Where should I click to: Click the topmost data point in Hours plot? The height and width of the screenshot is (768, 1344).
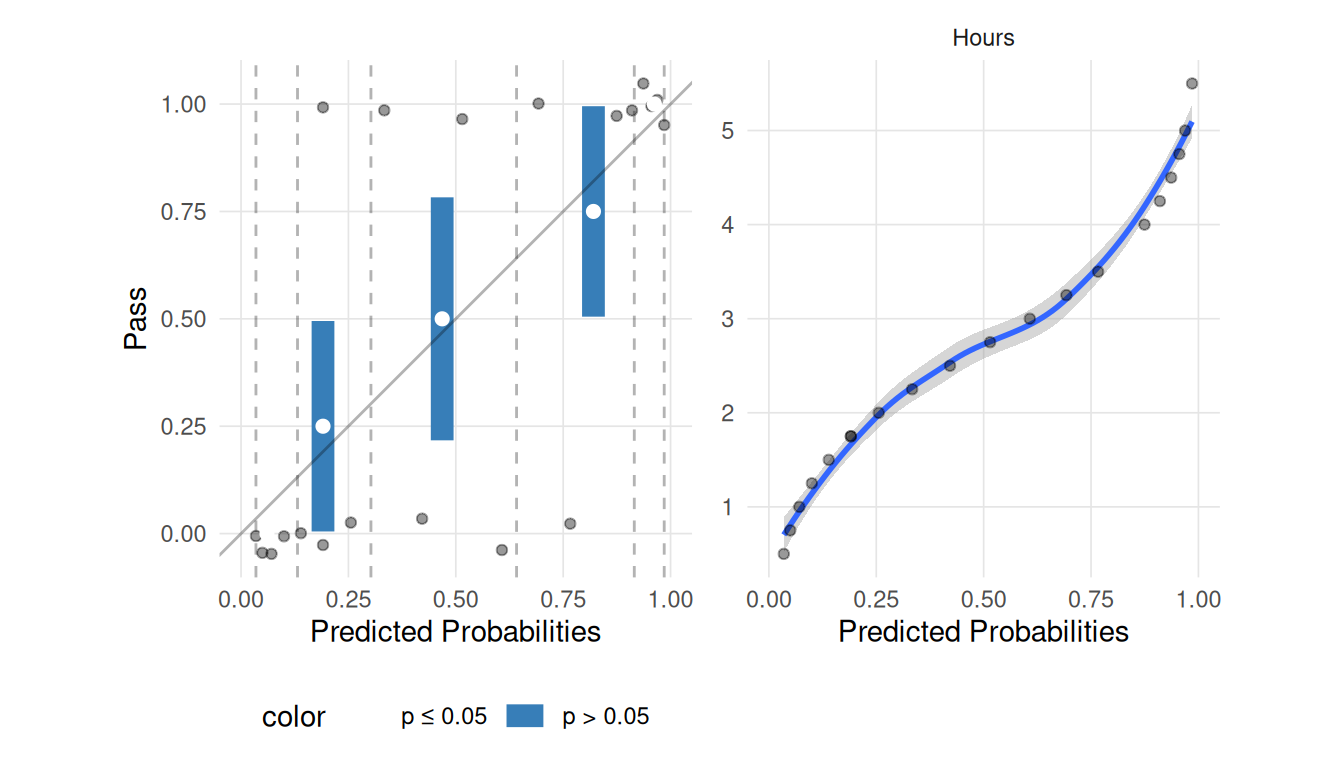pos(1192,84)
